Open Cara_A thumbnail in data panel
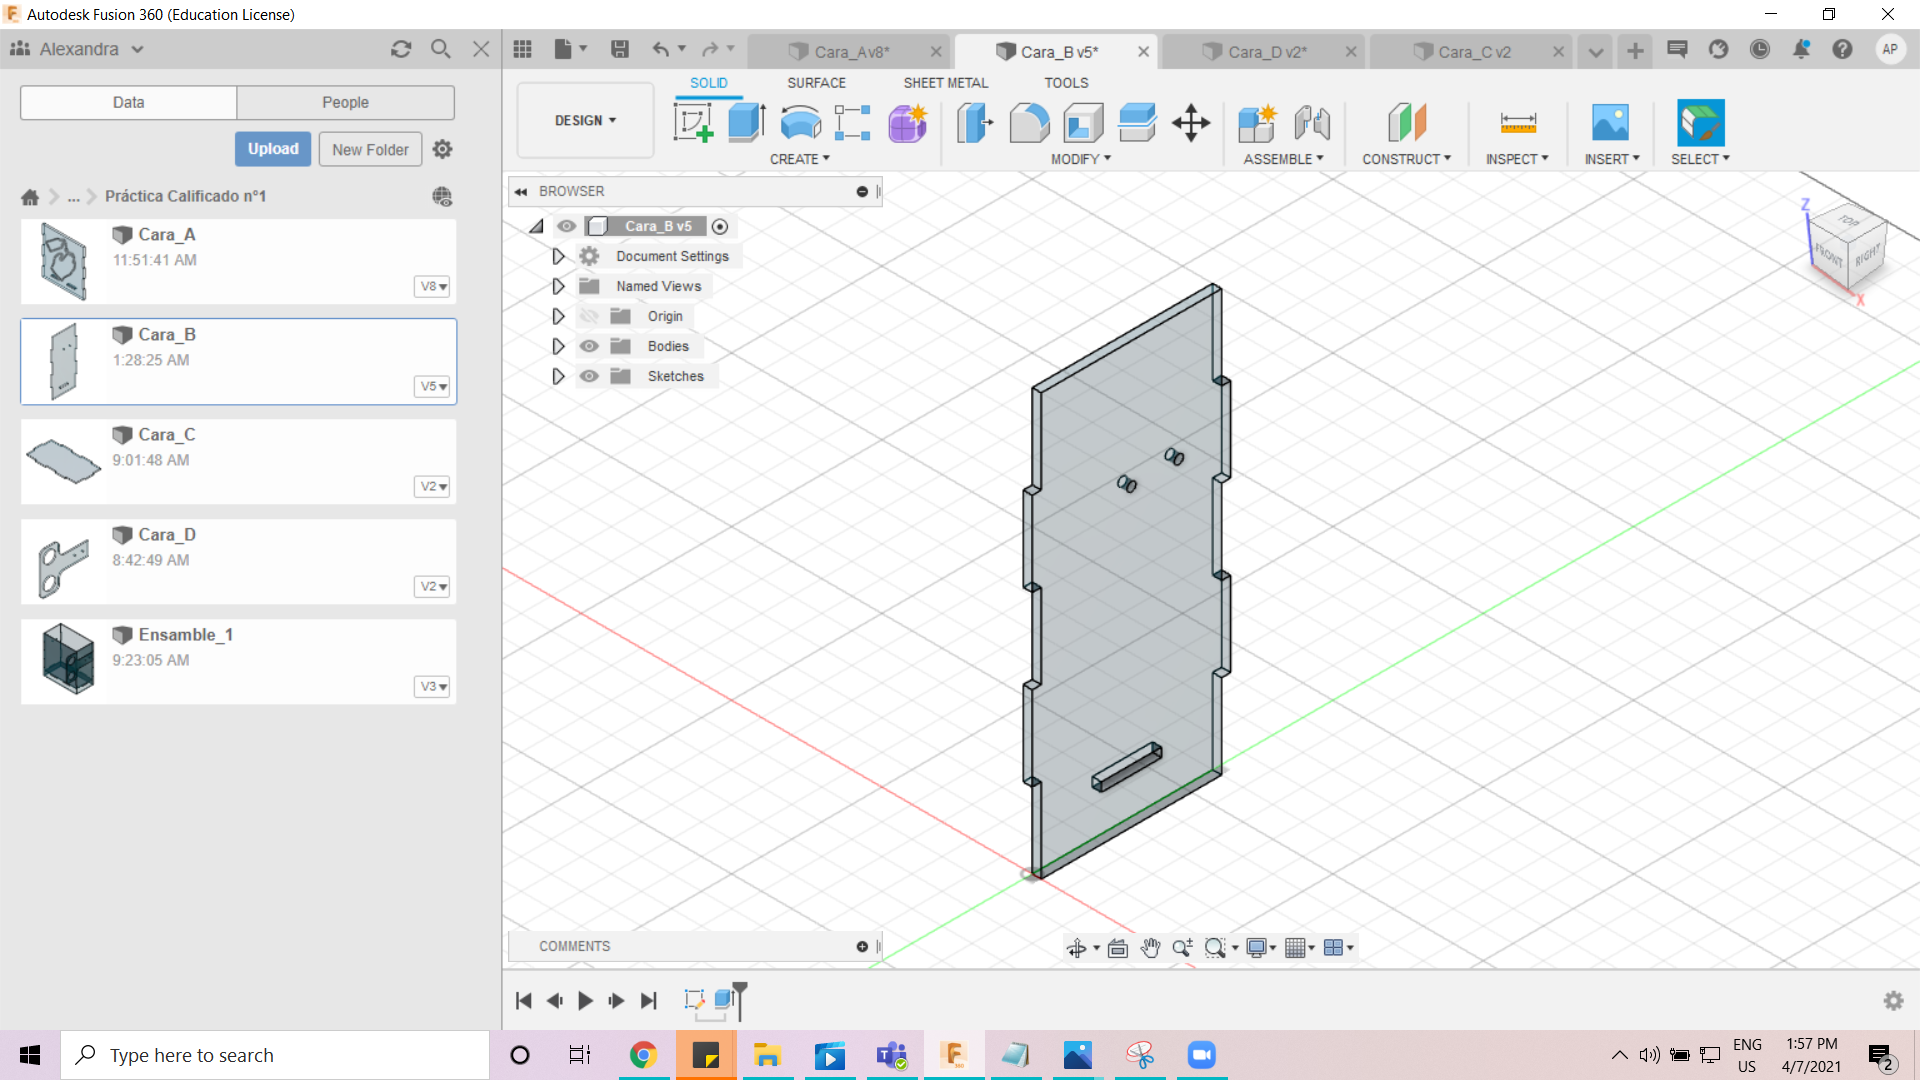Viewport: 1920px width, 1080px height. tap(62, 260)
